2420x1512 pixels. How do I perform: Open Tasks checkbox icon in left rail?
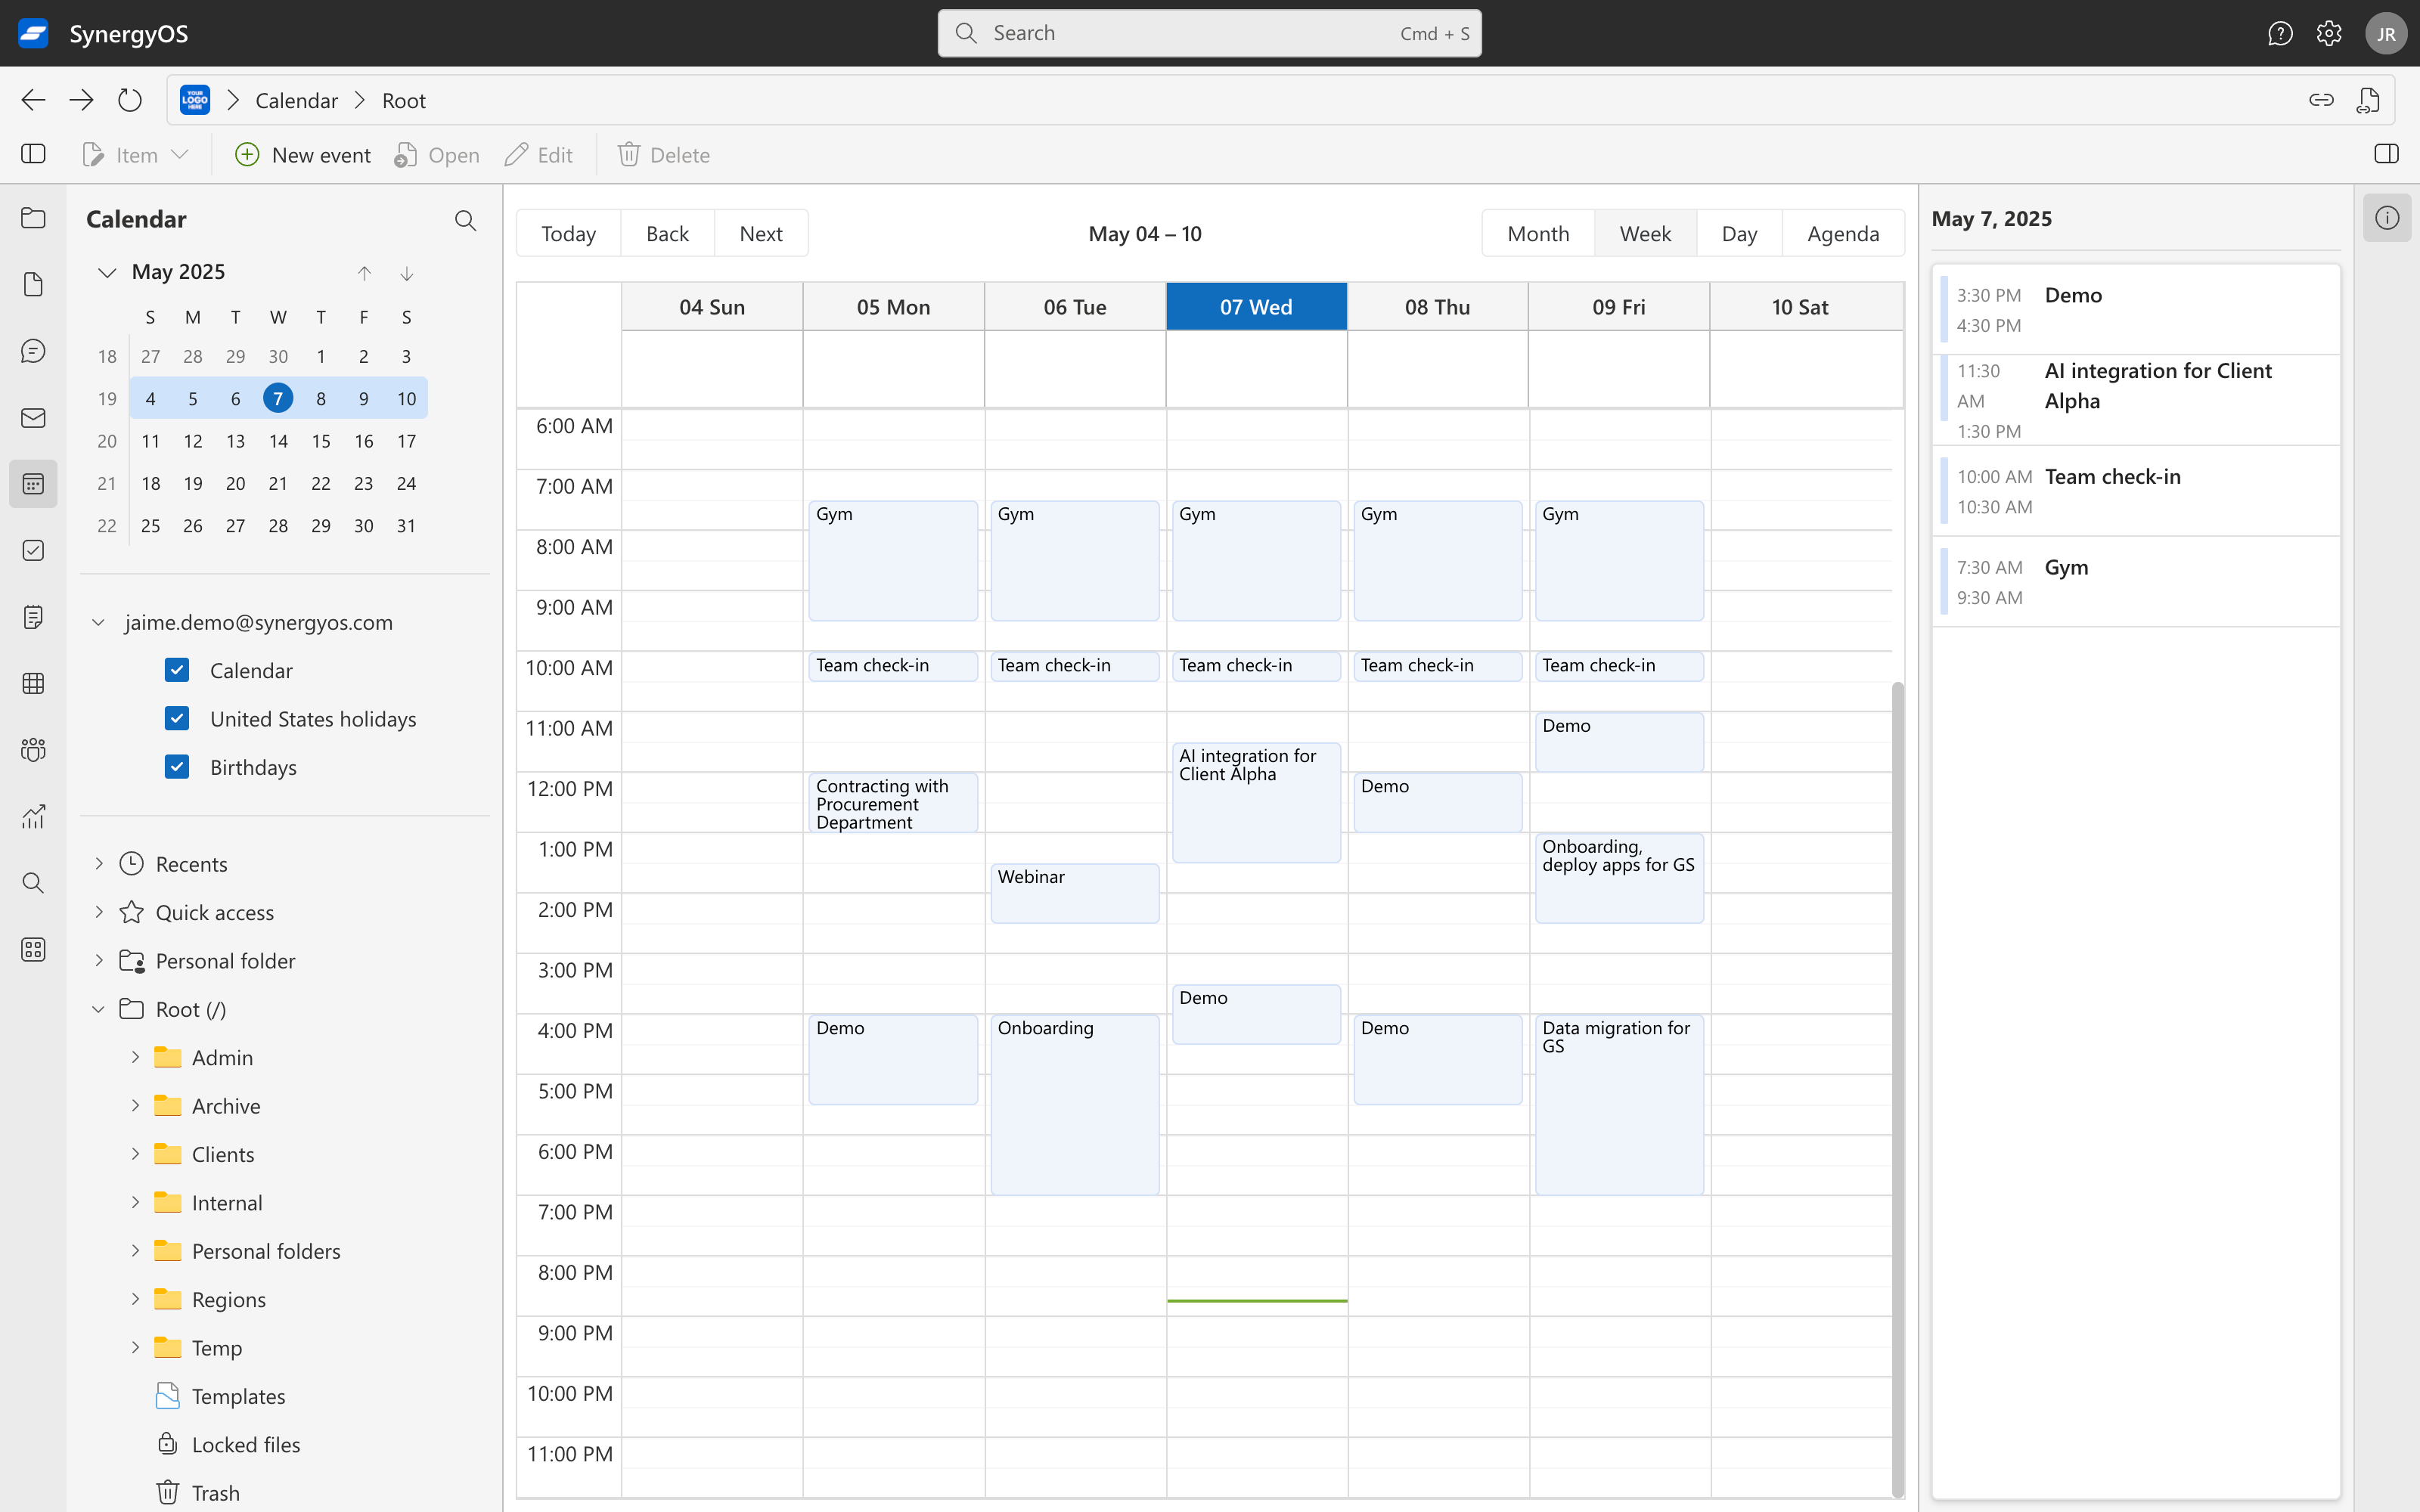click(33, 551)
